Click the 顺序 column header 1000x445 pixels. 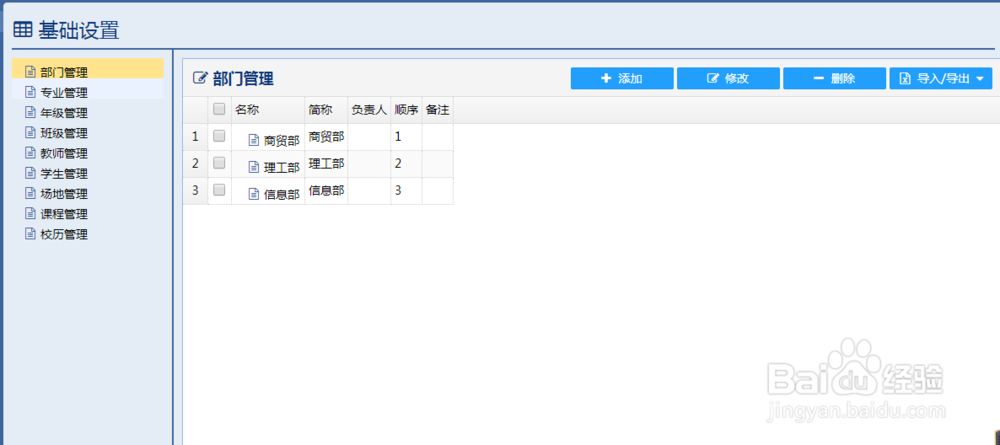click(x=406, y=110)
